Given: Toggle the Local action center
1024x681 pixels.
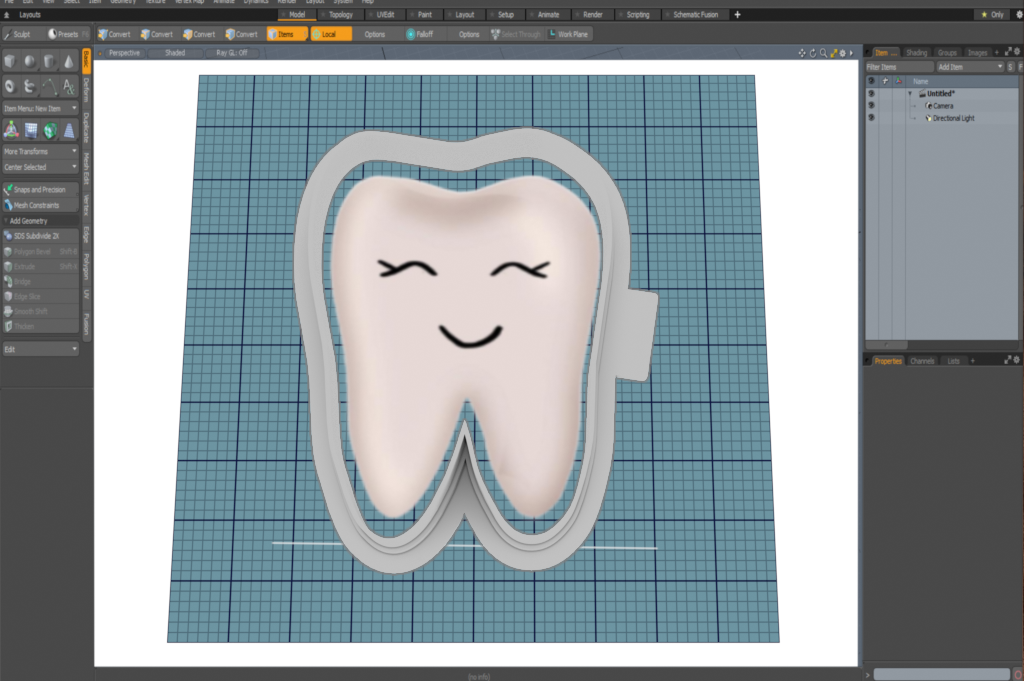Looking at the screenshot, I should pos(330,34).
